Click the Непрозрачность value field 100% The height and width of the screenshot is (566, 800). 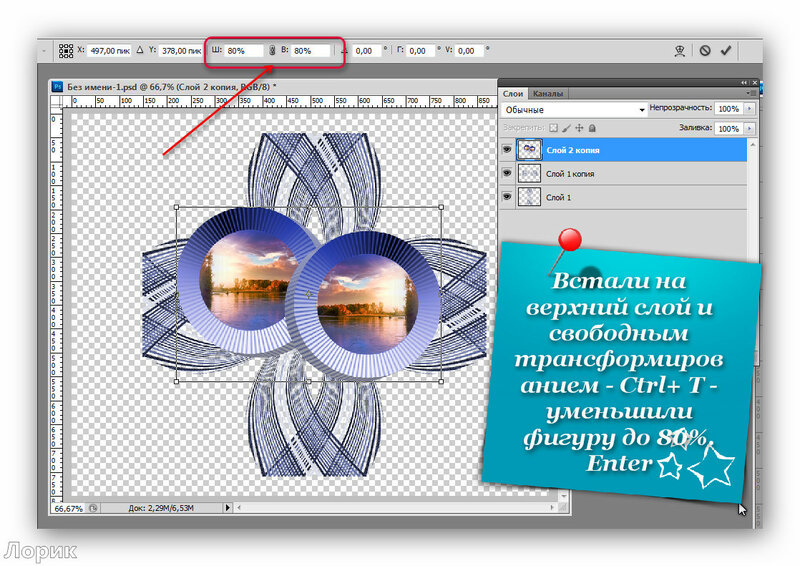pyautogui.click(x=729, y=109)
